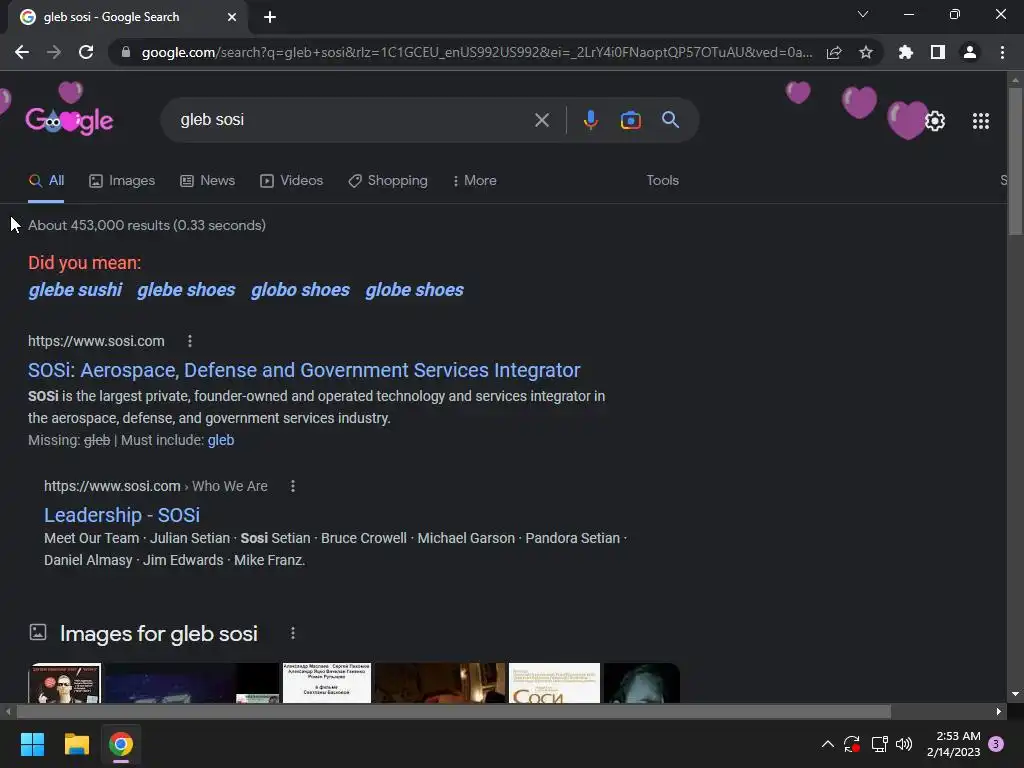Viewport: 1024px width, 768px height.
Task: Choose suggestion globo shoes
Action: [300, 290]
